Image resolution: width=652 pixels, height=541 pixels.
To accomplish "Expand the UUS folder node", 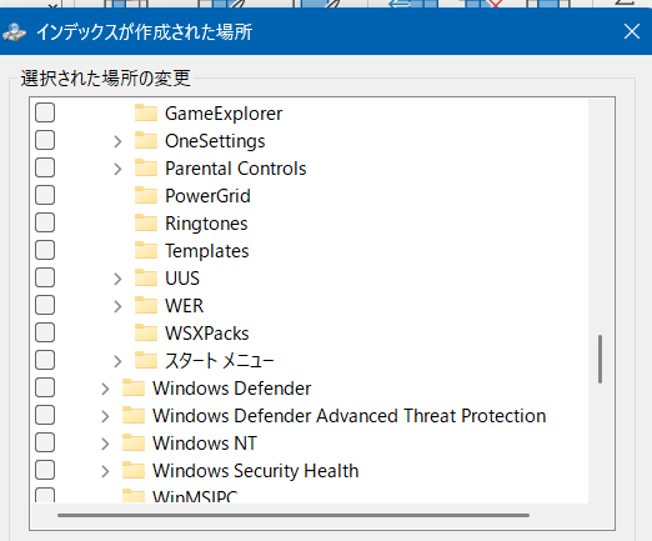I will click(118, 279).
